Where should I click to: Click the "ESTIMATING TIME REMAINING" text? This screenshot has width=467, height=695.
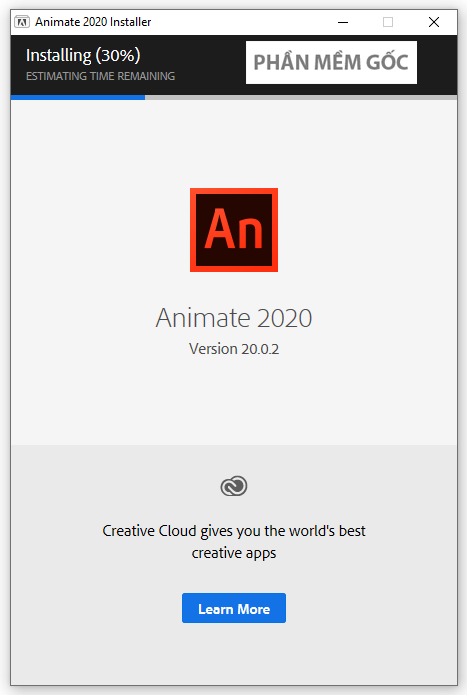pos(100,76)
